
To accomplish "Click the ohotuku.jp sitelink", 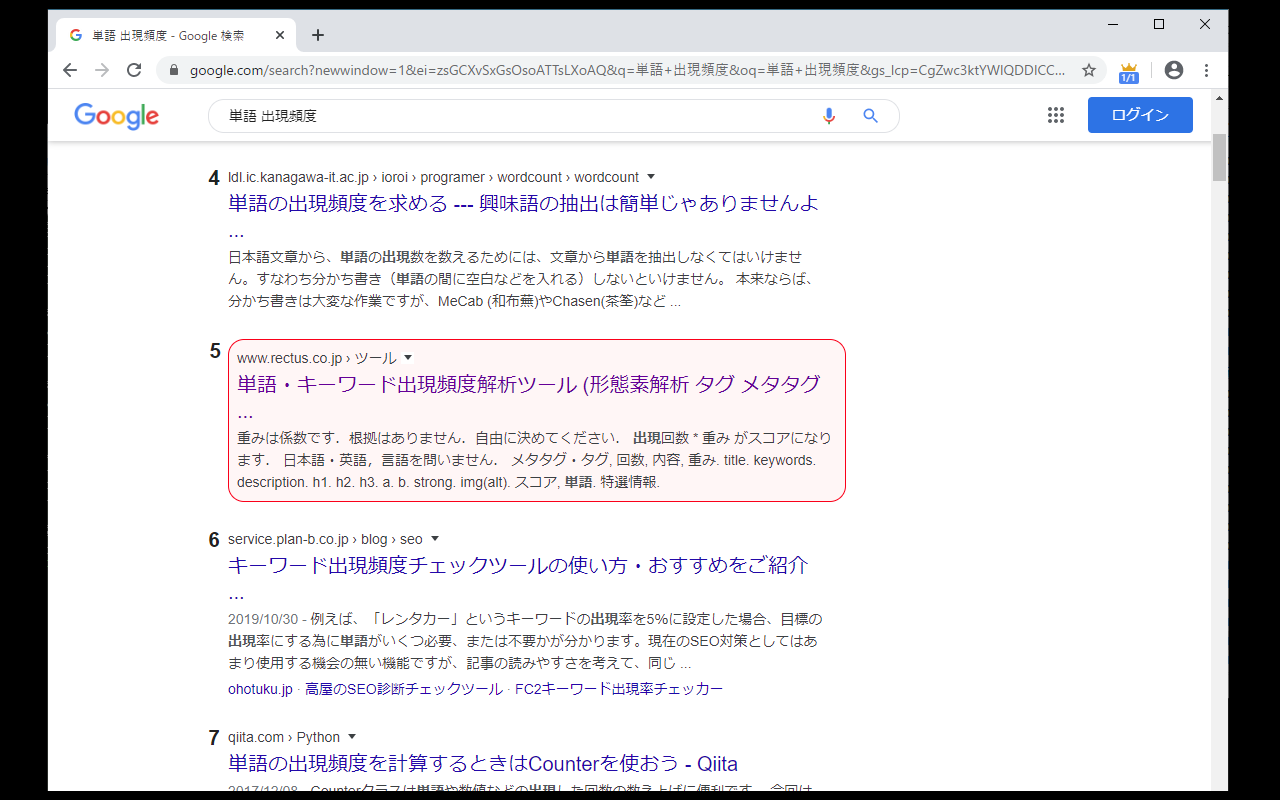I will pyautogui.click(x=260, y=689).
